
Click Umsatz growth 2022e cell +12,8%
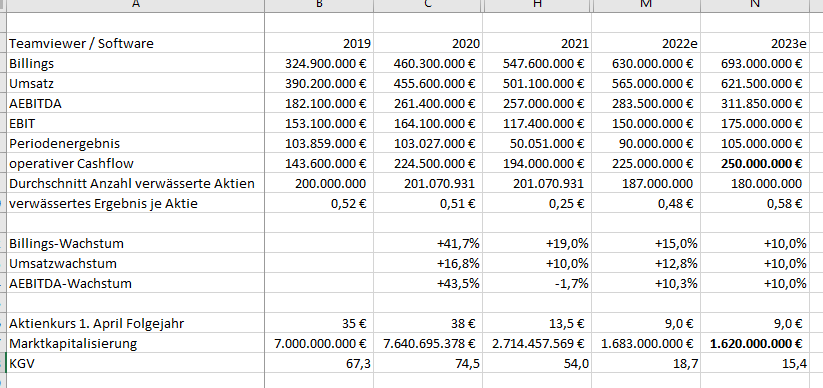click(646, 263)
